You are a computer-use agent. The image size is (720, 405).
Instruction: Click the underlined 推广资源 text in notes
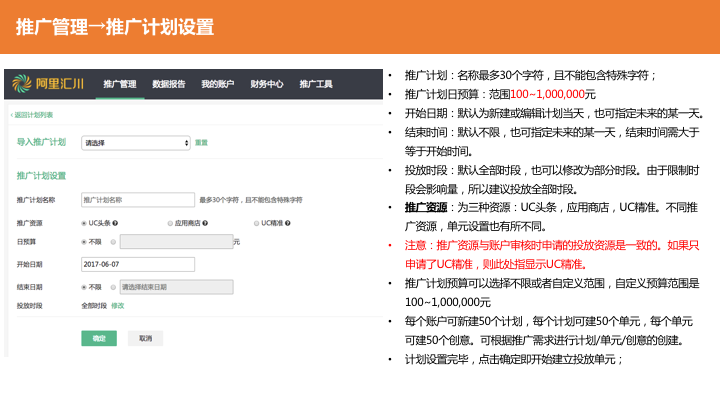pos(426,208)
